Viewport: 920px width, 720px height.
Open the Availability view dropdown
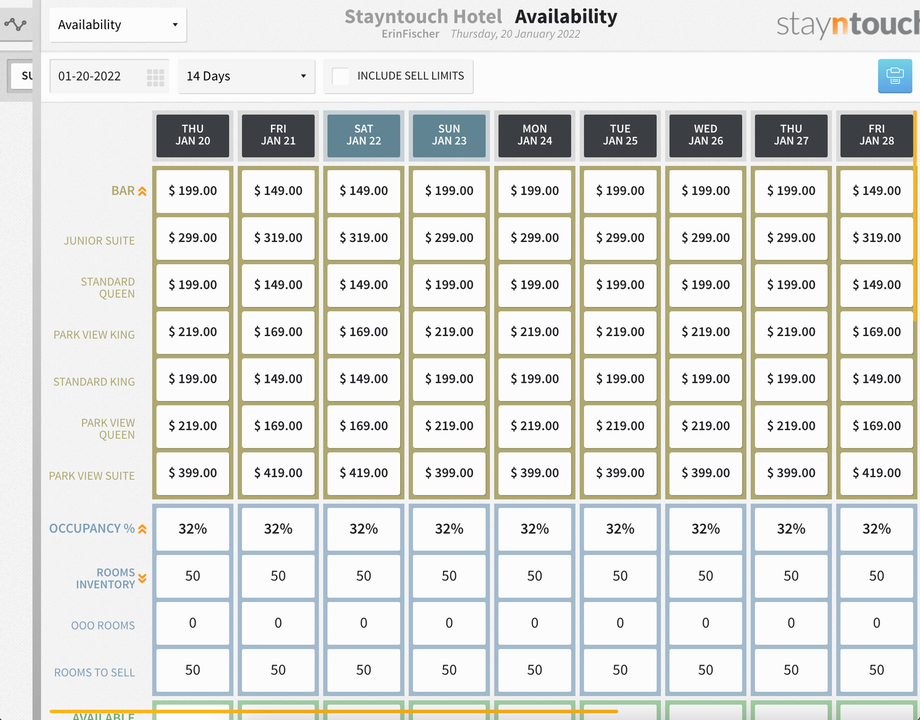pos(118,25)
